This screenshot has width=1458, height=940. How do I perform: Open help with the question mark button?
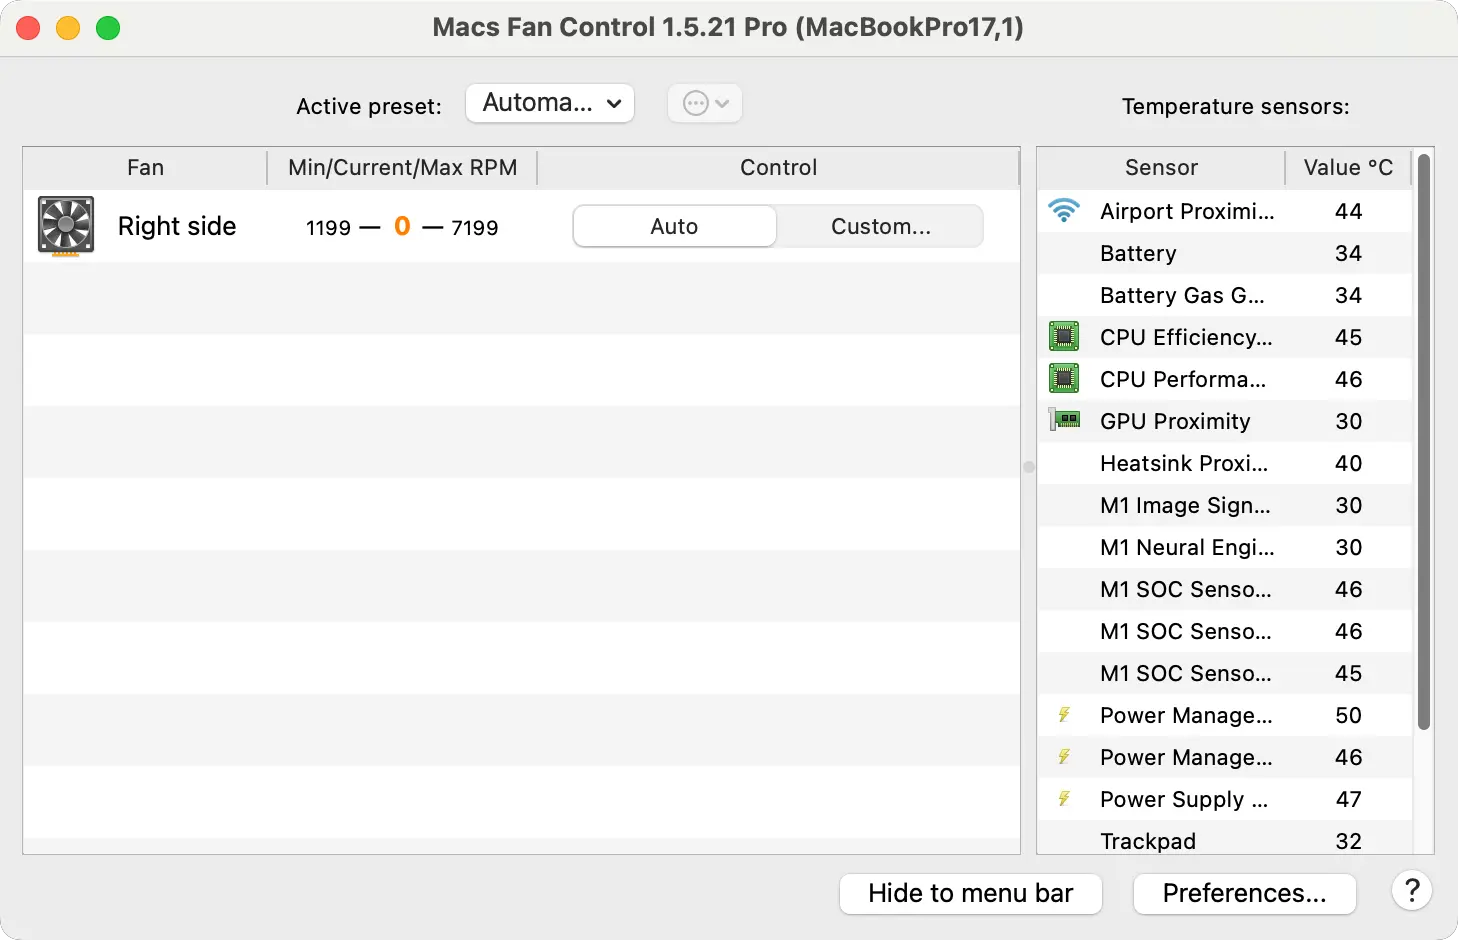1411,891
